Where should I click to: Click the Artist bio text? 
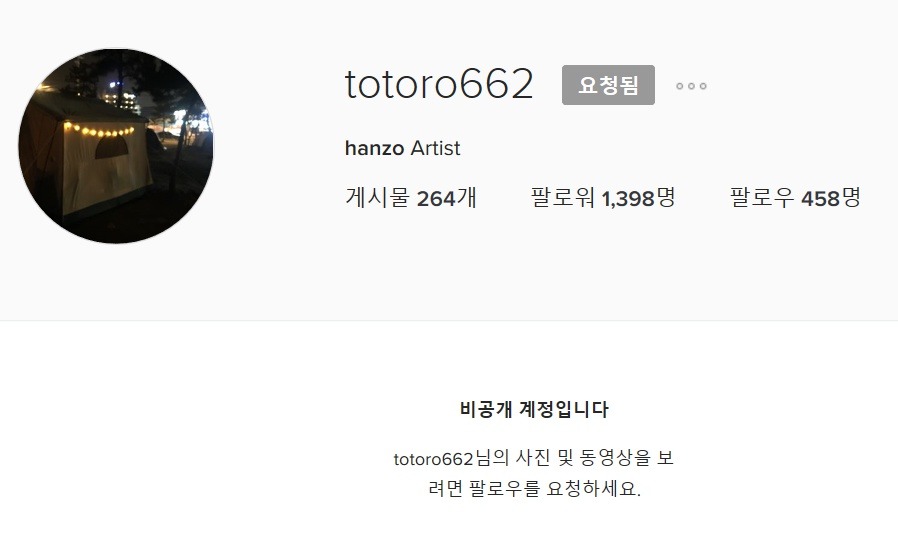435,148
